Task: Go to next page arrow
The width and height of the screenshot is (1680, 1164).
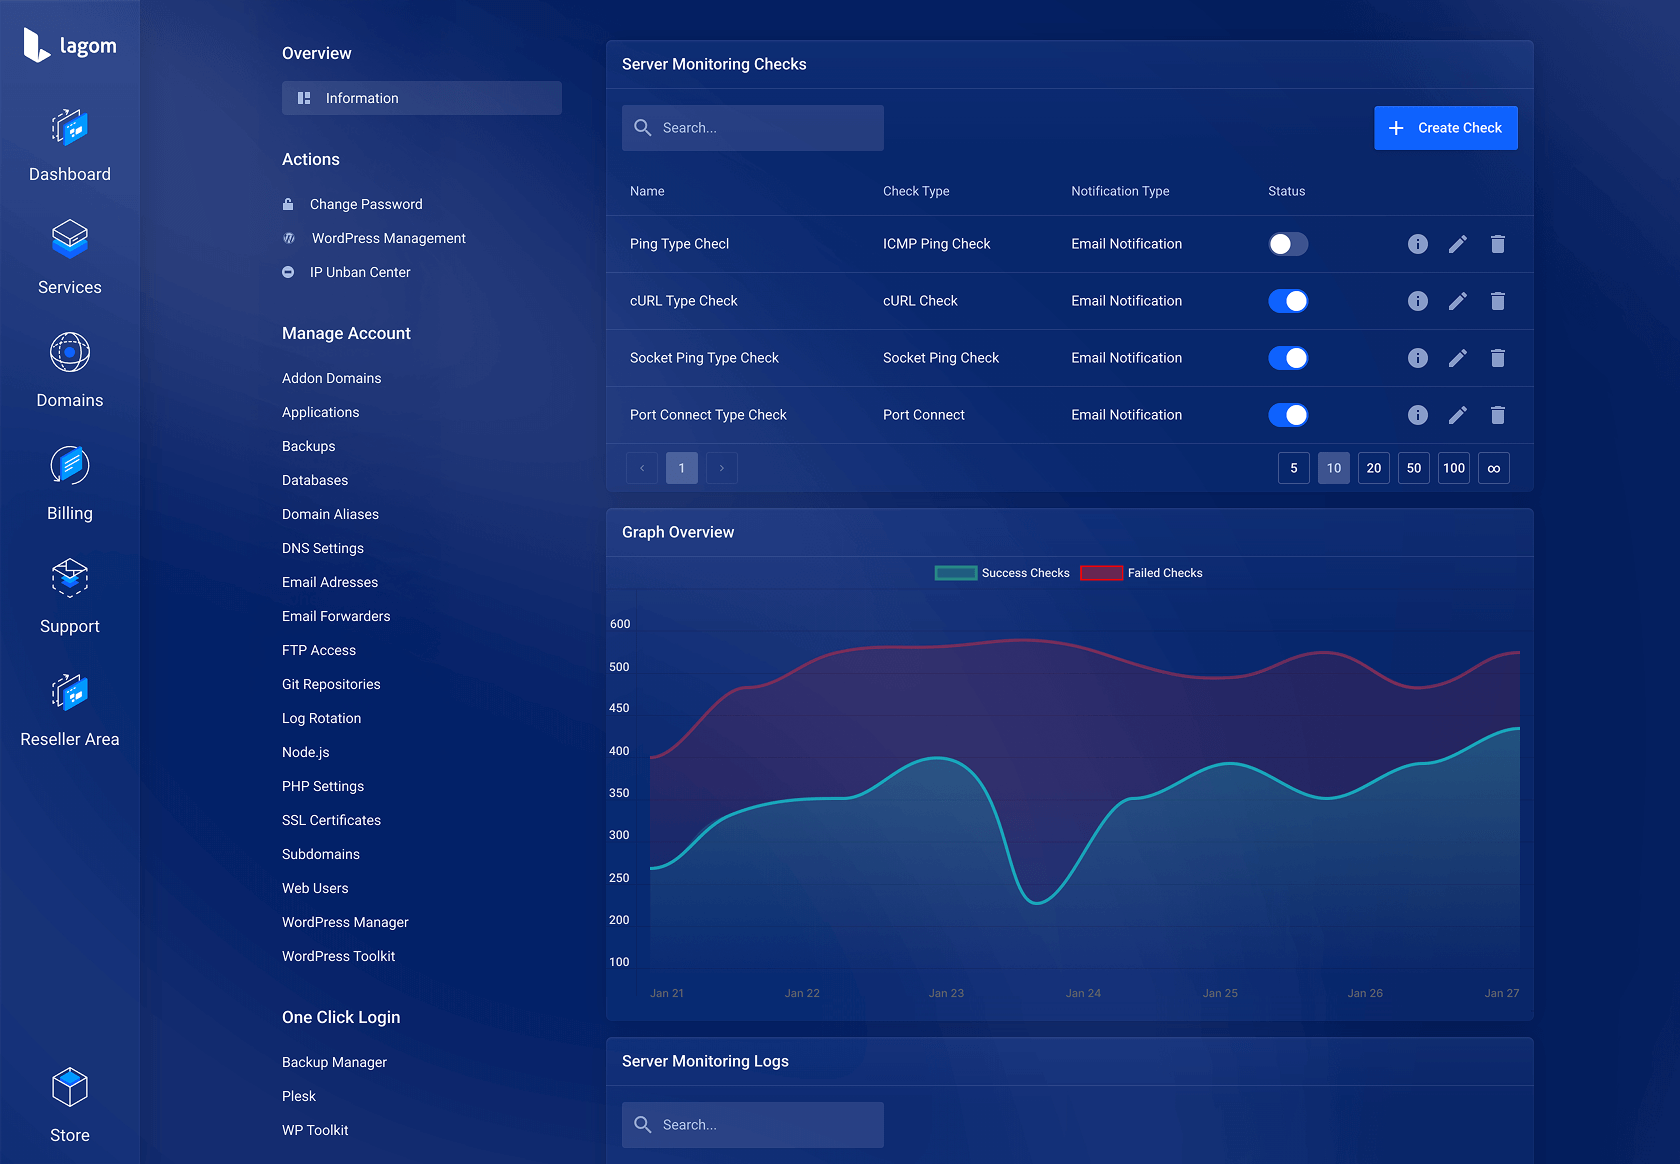Action: click(x=722, y=468)
